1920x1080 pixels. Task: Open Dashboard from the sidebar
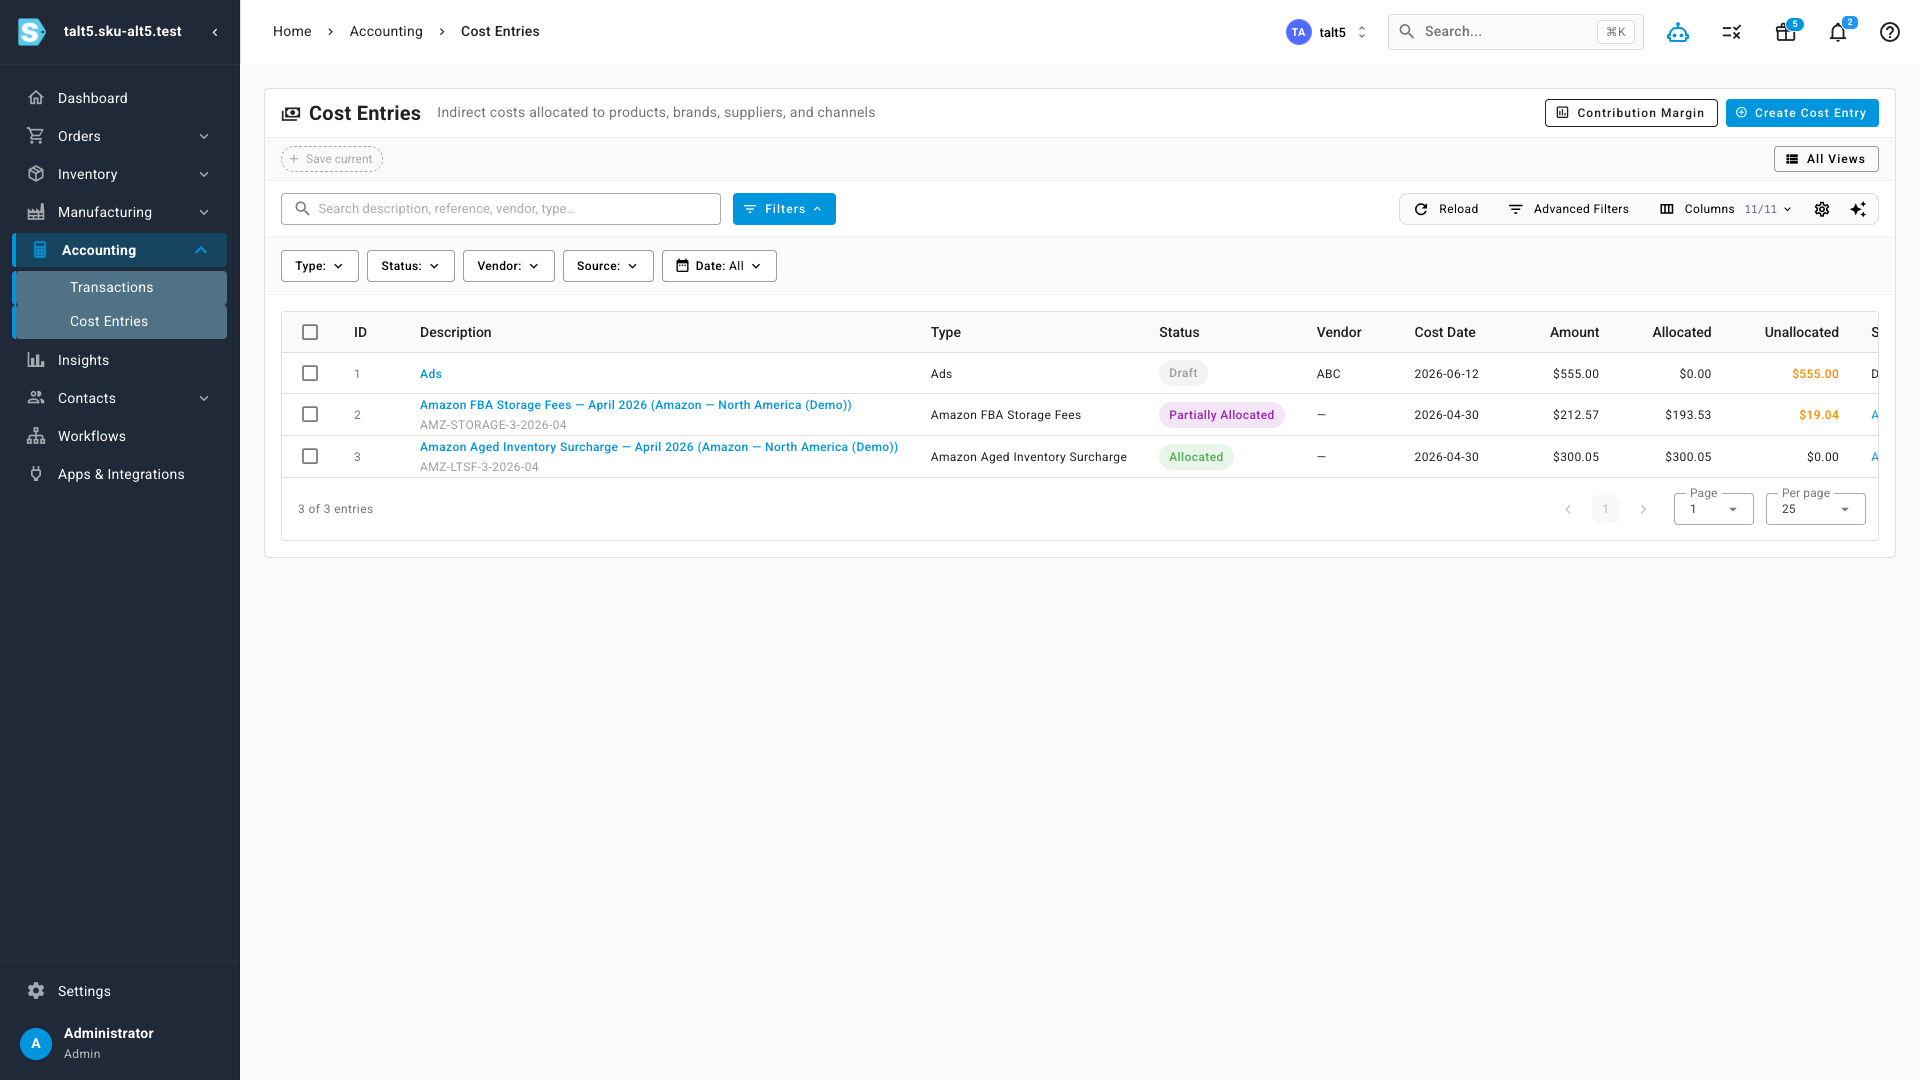pyautogui.click(x=120, y=98)
